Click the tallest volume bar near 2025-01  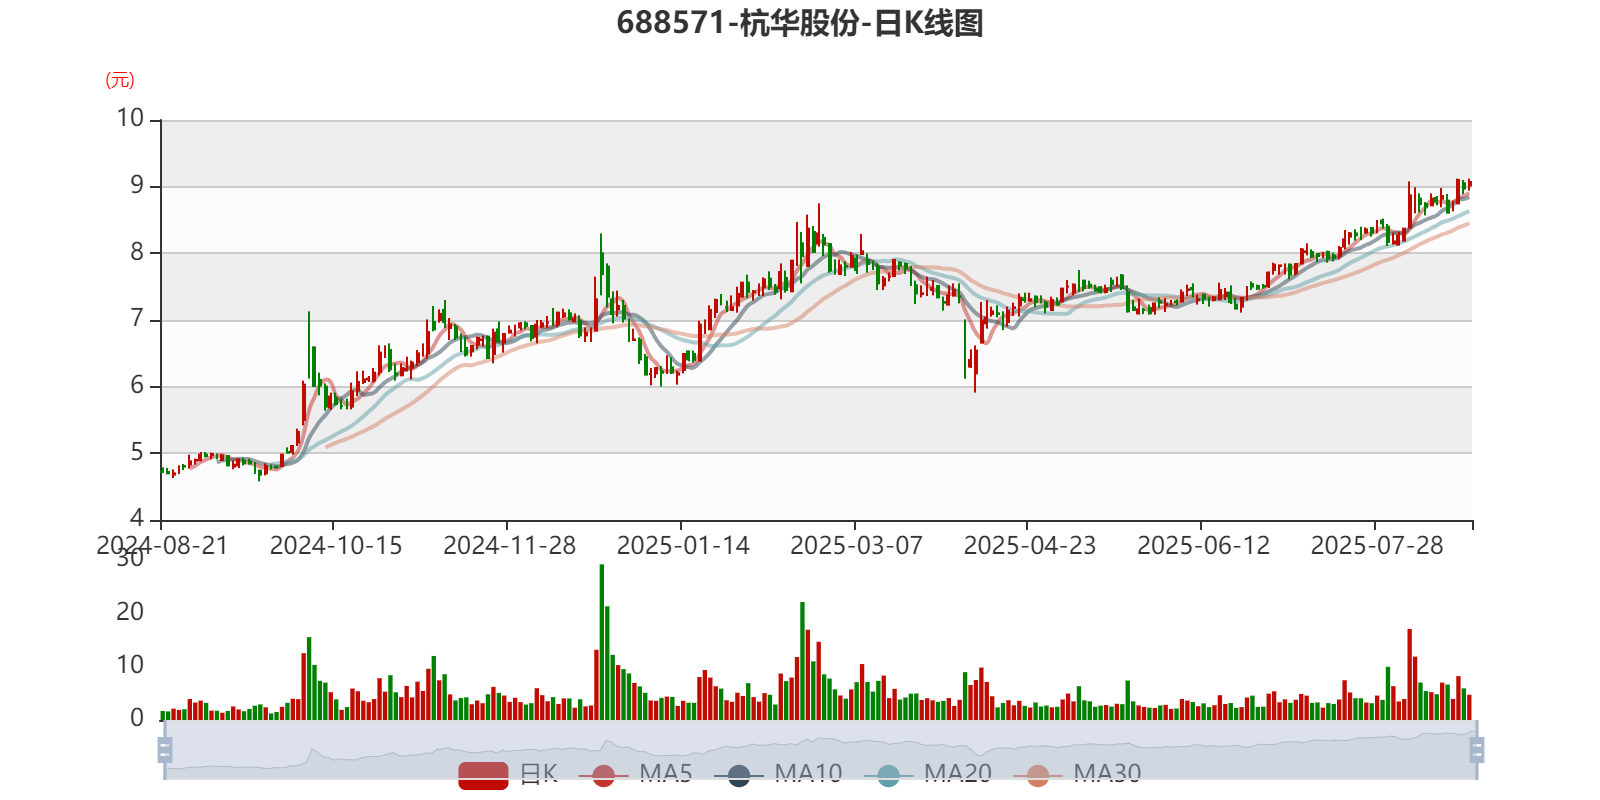tap(602, 642)
